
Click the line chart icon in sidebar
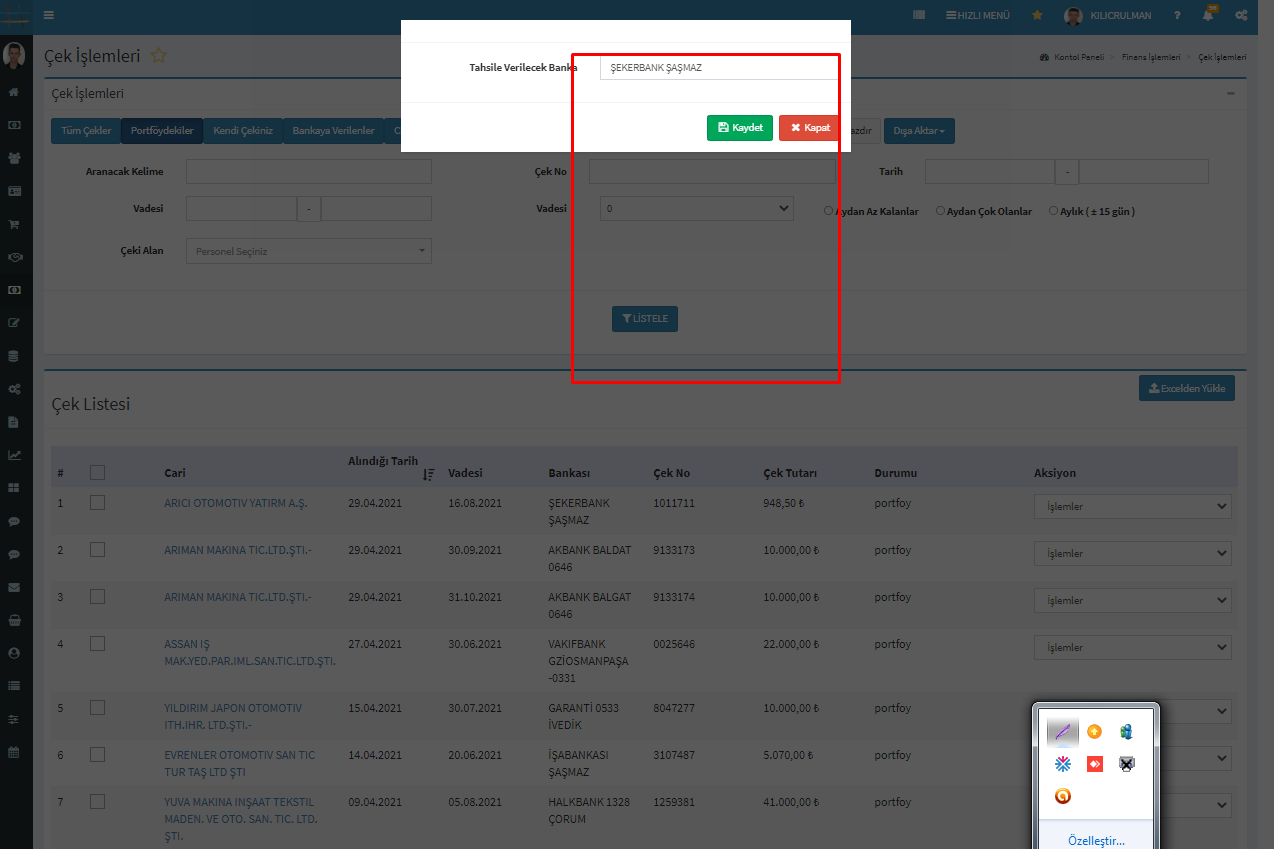point(14,455)
